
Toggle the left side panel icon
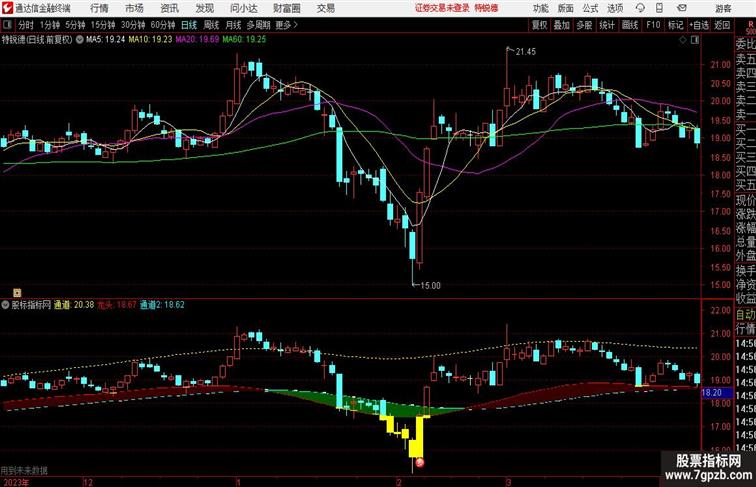[x=7, y=25]
